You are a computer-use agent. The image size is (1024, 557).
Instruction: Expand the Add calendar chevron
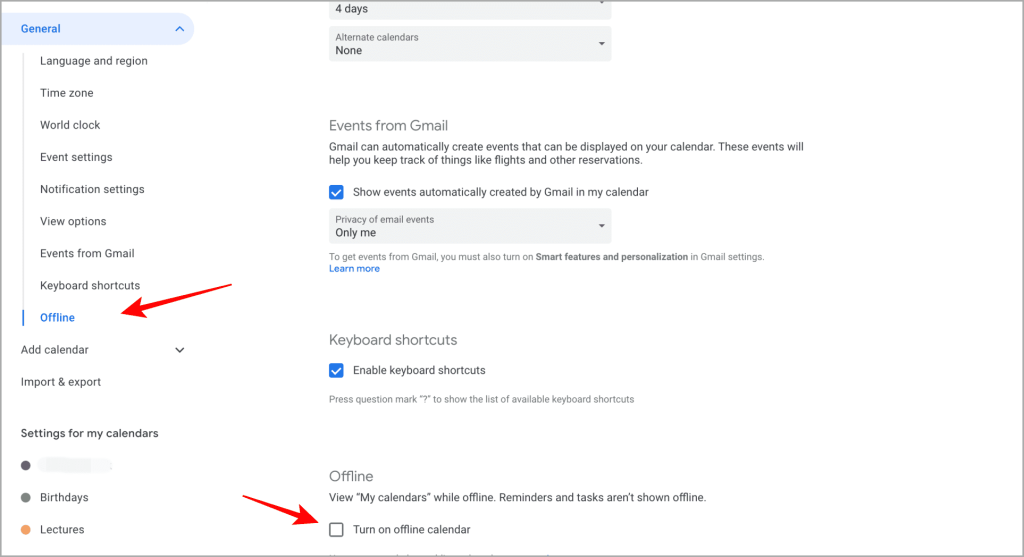tap(180, 350)
